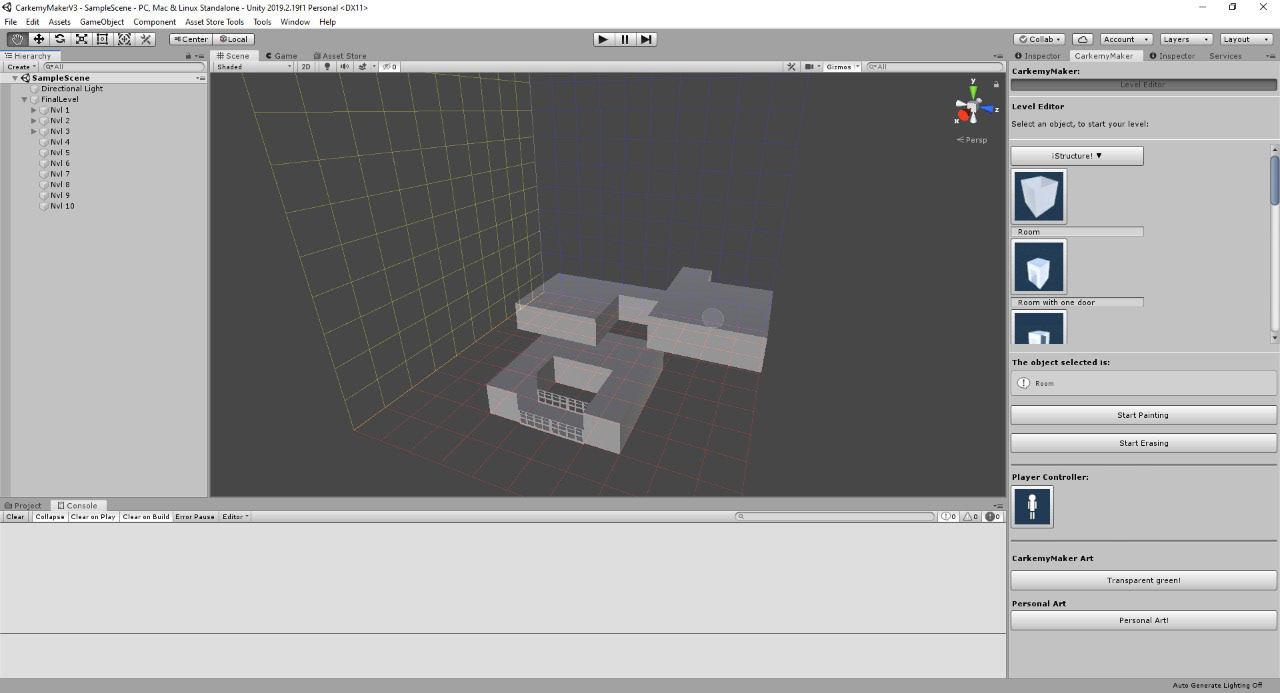Collapse the SampleScene root
The width and height of the screenshot is (1280, 693).
pos(15,78)
